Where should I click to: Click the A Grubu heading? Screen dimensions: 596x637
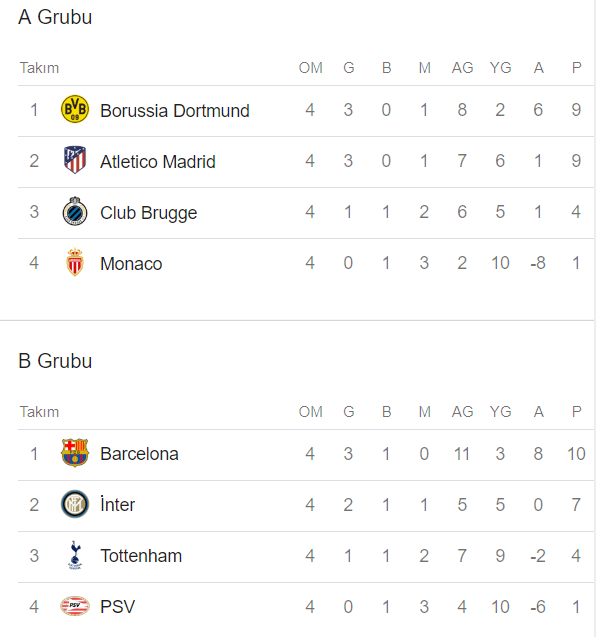click(55, 17)
